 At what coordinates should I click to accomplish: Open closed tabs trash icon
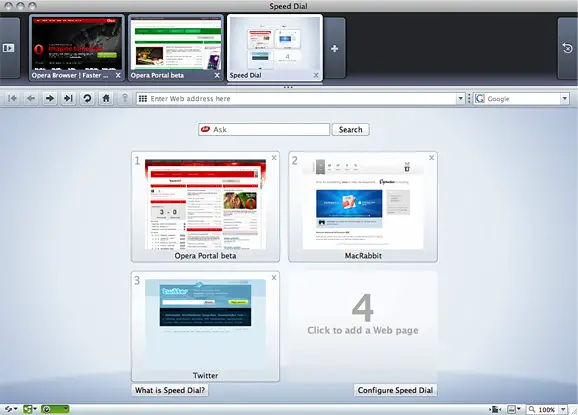[567, 48]
